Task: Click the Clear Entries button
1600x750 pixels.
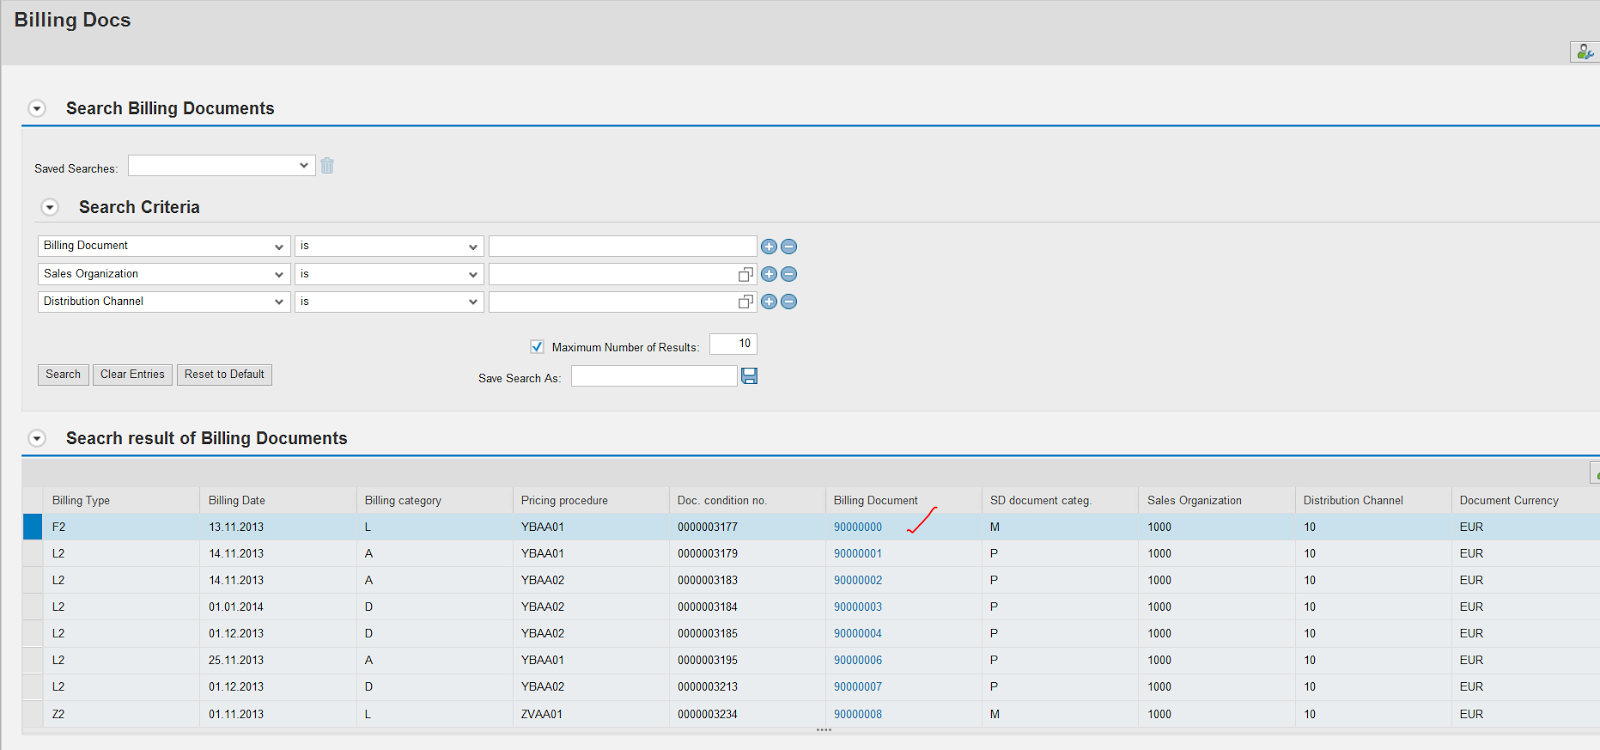Action: click(x=132, y=375)
